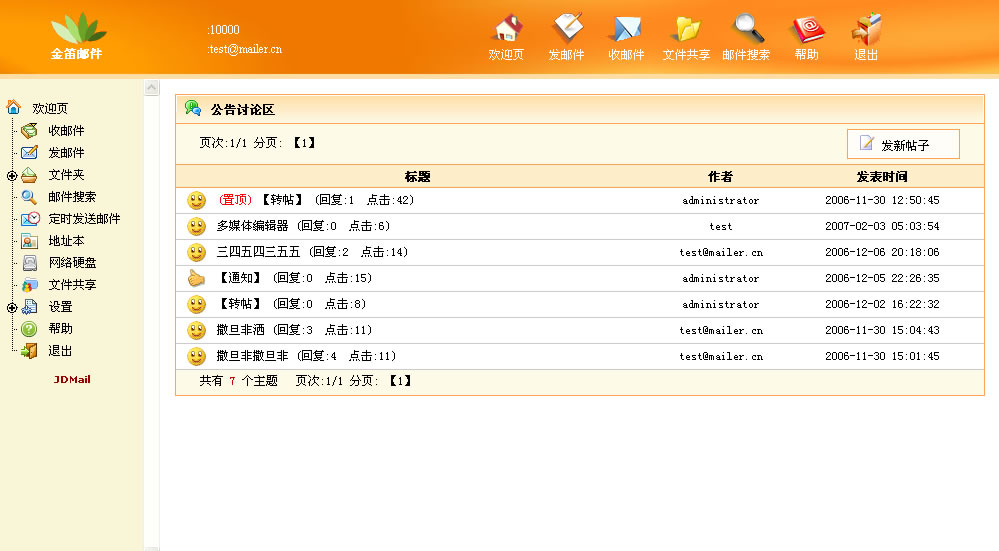Screen dimensions: 999x551
Task: Open the 【通知】 post thread
Action: [x=238, y=278]
